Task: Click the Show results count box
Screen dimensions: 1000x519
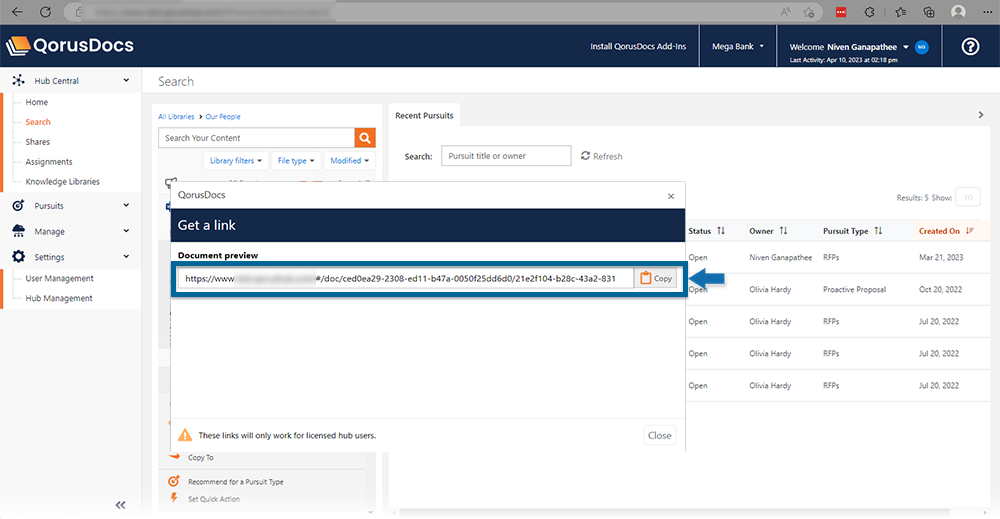Action: (967, 198)
